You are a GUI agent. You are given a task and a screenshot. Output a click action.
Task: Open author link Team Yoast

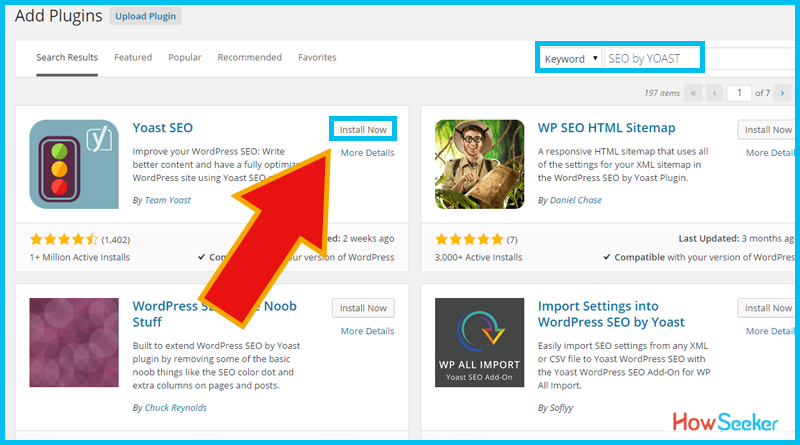click(x=167, y=200)
